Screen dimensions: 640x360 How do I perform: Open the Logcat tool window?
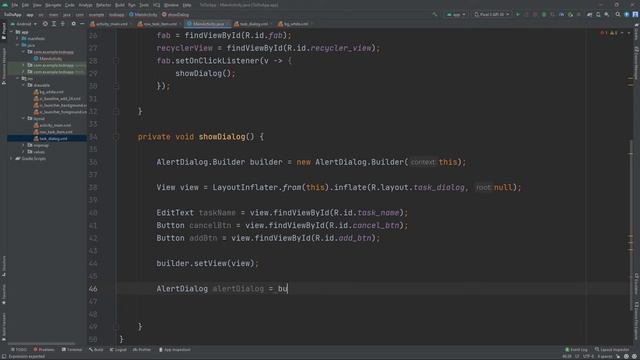pyautogui.click(x=118, y=350)
